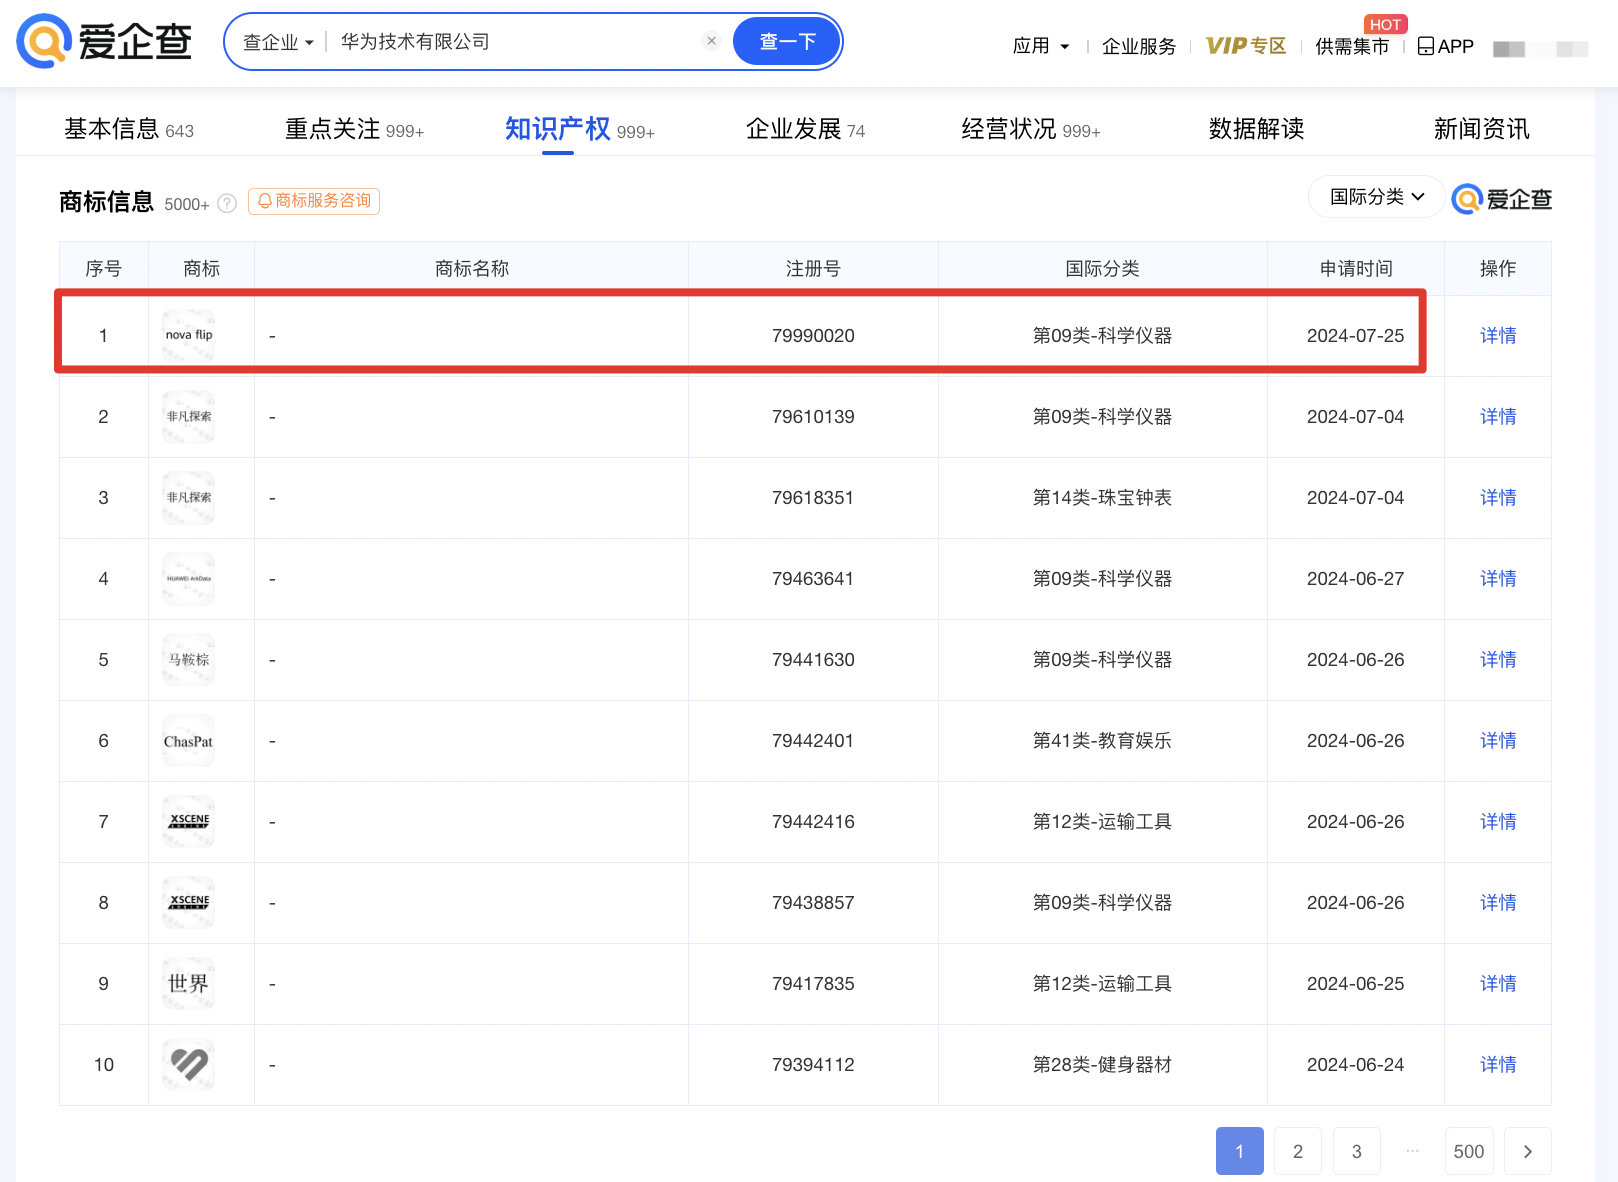Open 详情 for registration 79441630

pos(1497,659)
